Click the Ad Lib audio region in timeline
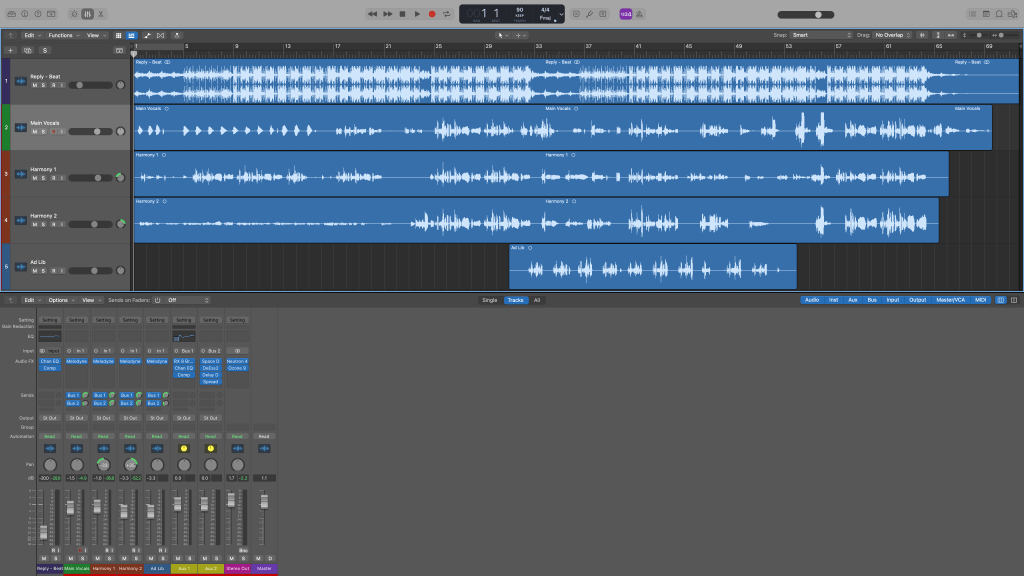 point(652,268)
